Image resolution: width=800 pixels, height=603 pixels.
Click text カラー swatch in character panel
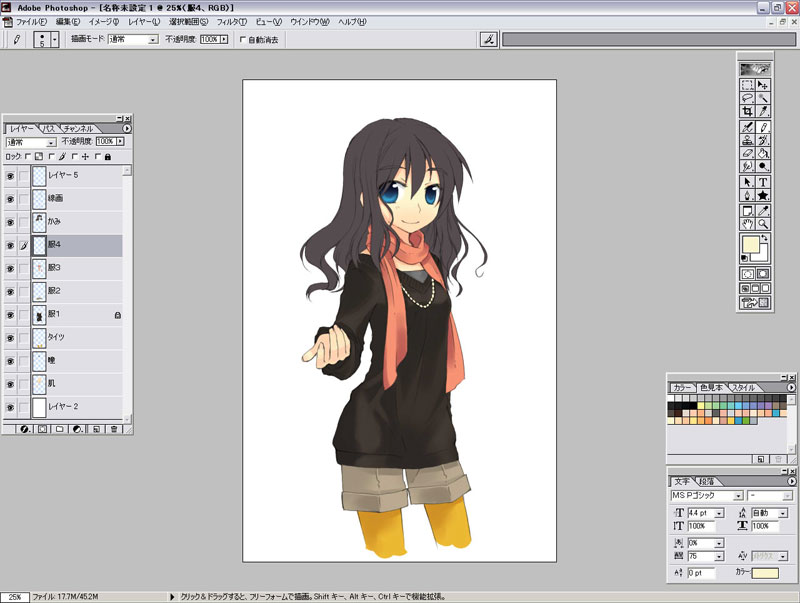[765, 573]
